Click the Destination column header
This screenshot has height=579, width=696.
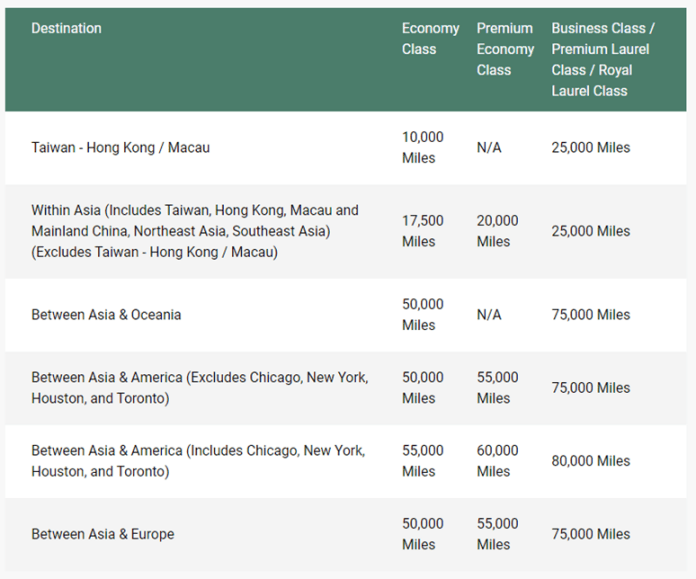click(66, 28)
